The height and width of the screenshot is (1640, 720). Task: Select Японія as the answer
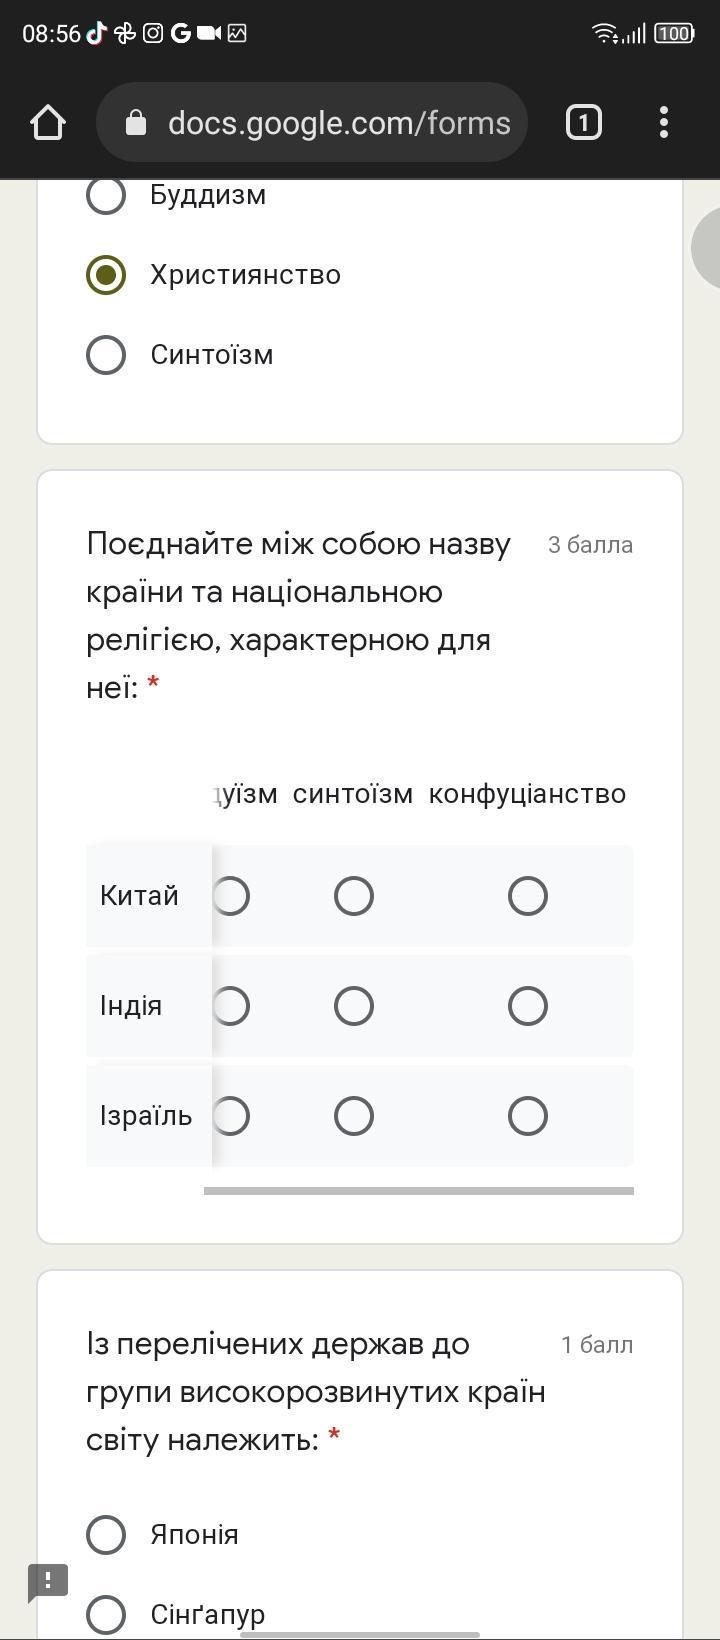106,1535
